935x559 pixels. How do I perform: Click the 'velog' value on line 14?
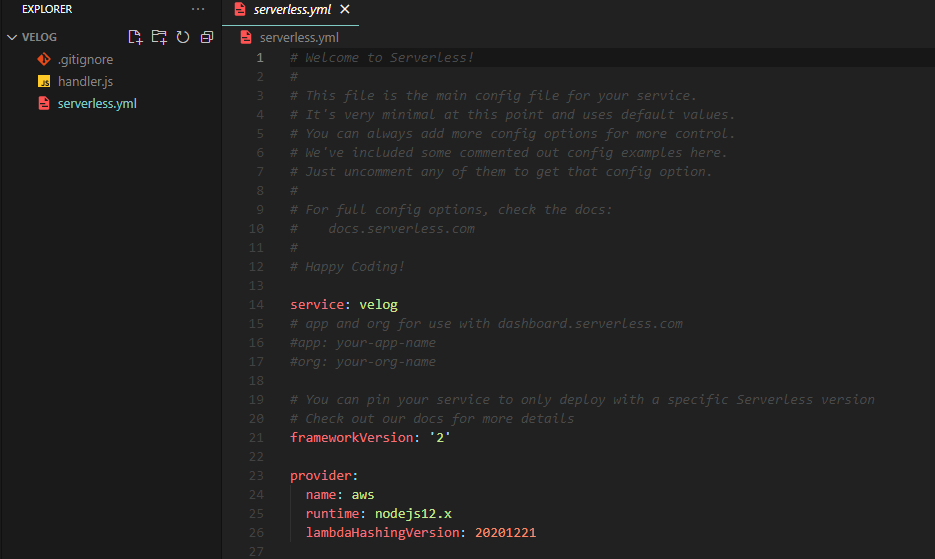pos(379,304)
